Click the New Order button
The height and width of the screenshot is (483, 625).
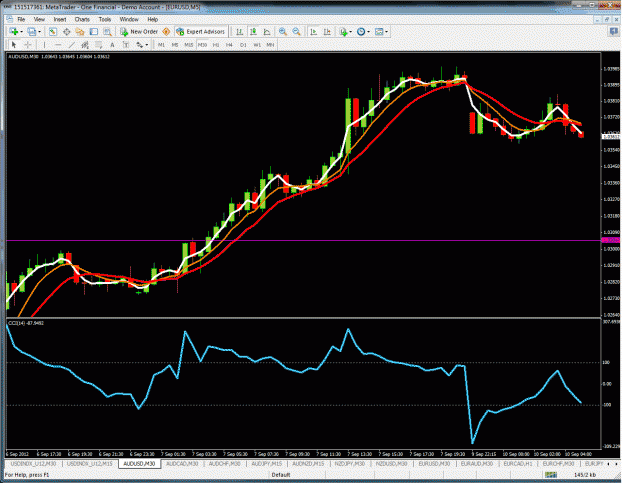click(140, 31)
